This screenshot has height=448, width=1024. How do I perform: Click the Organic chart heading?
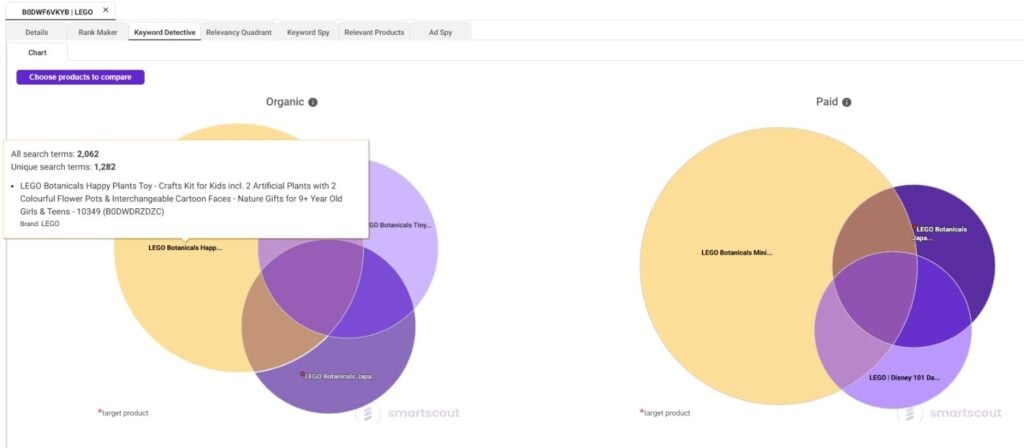pyautogui.click(x=285, y=102)
